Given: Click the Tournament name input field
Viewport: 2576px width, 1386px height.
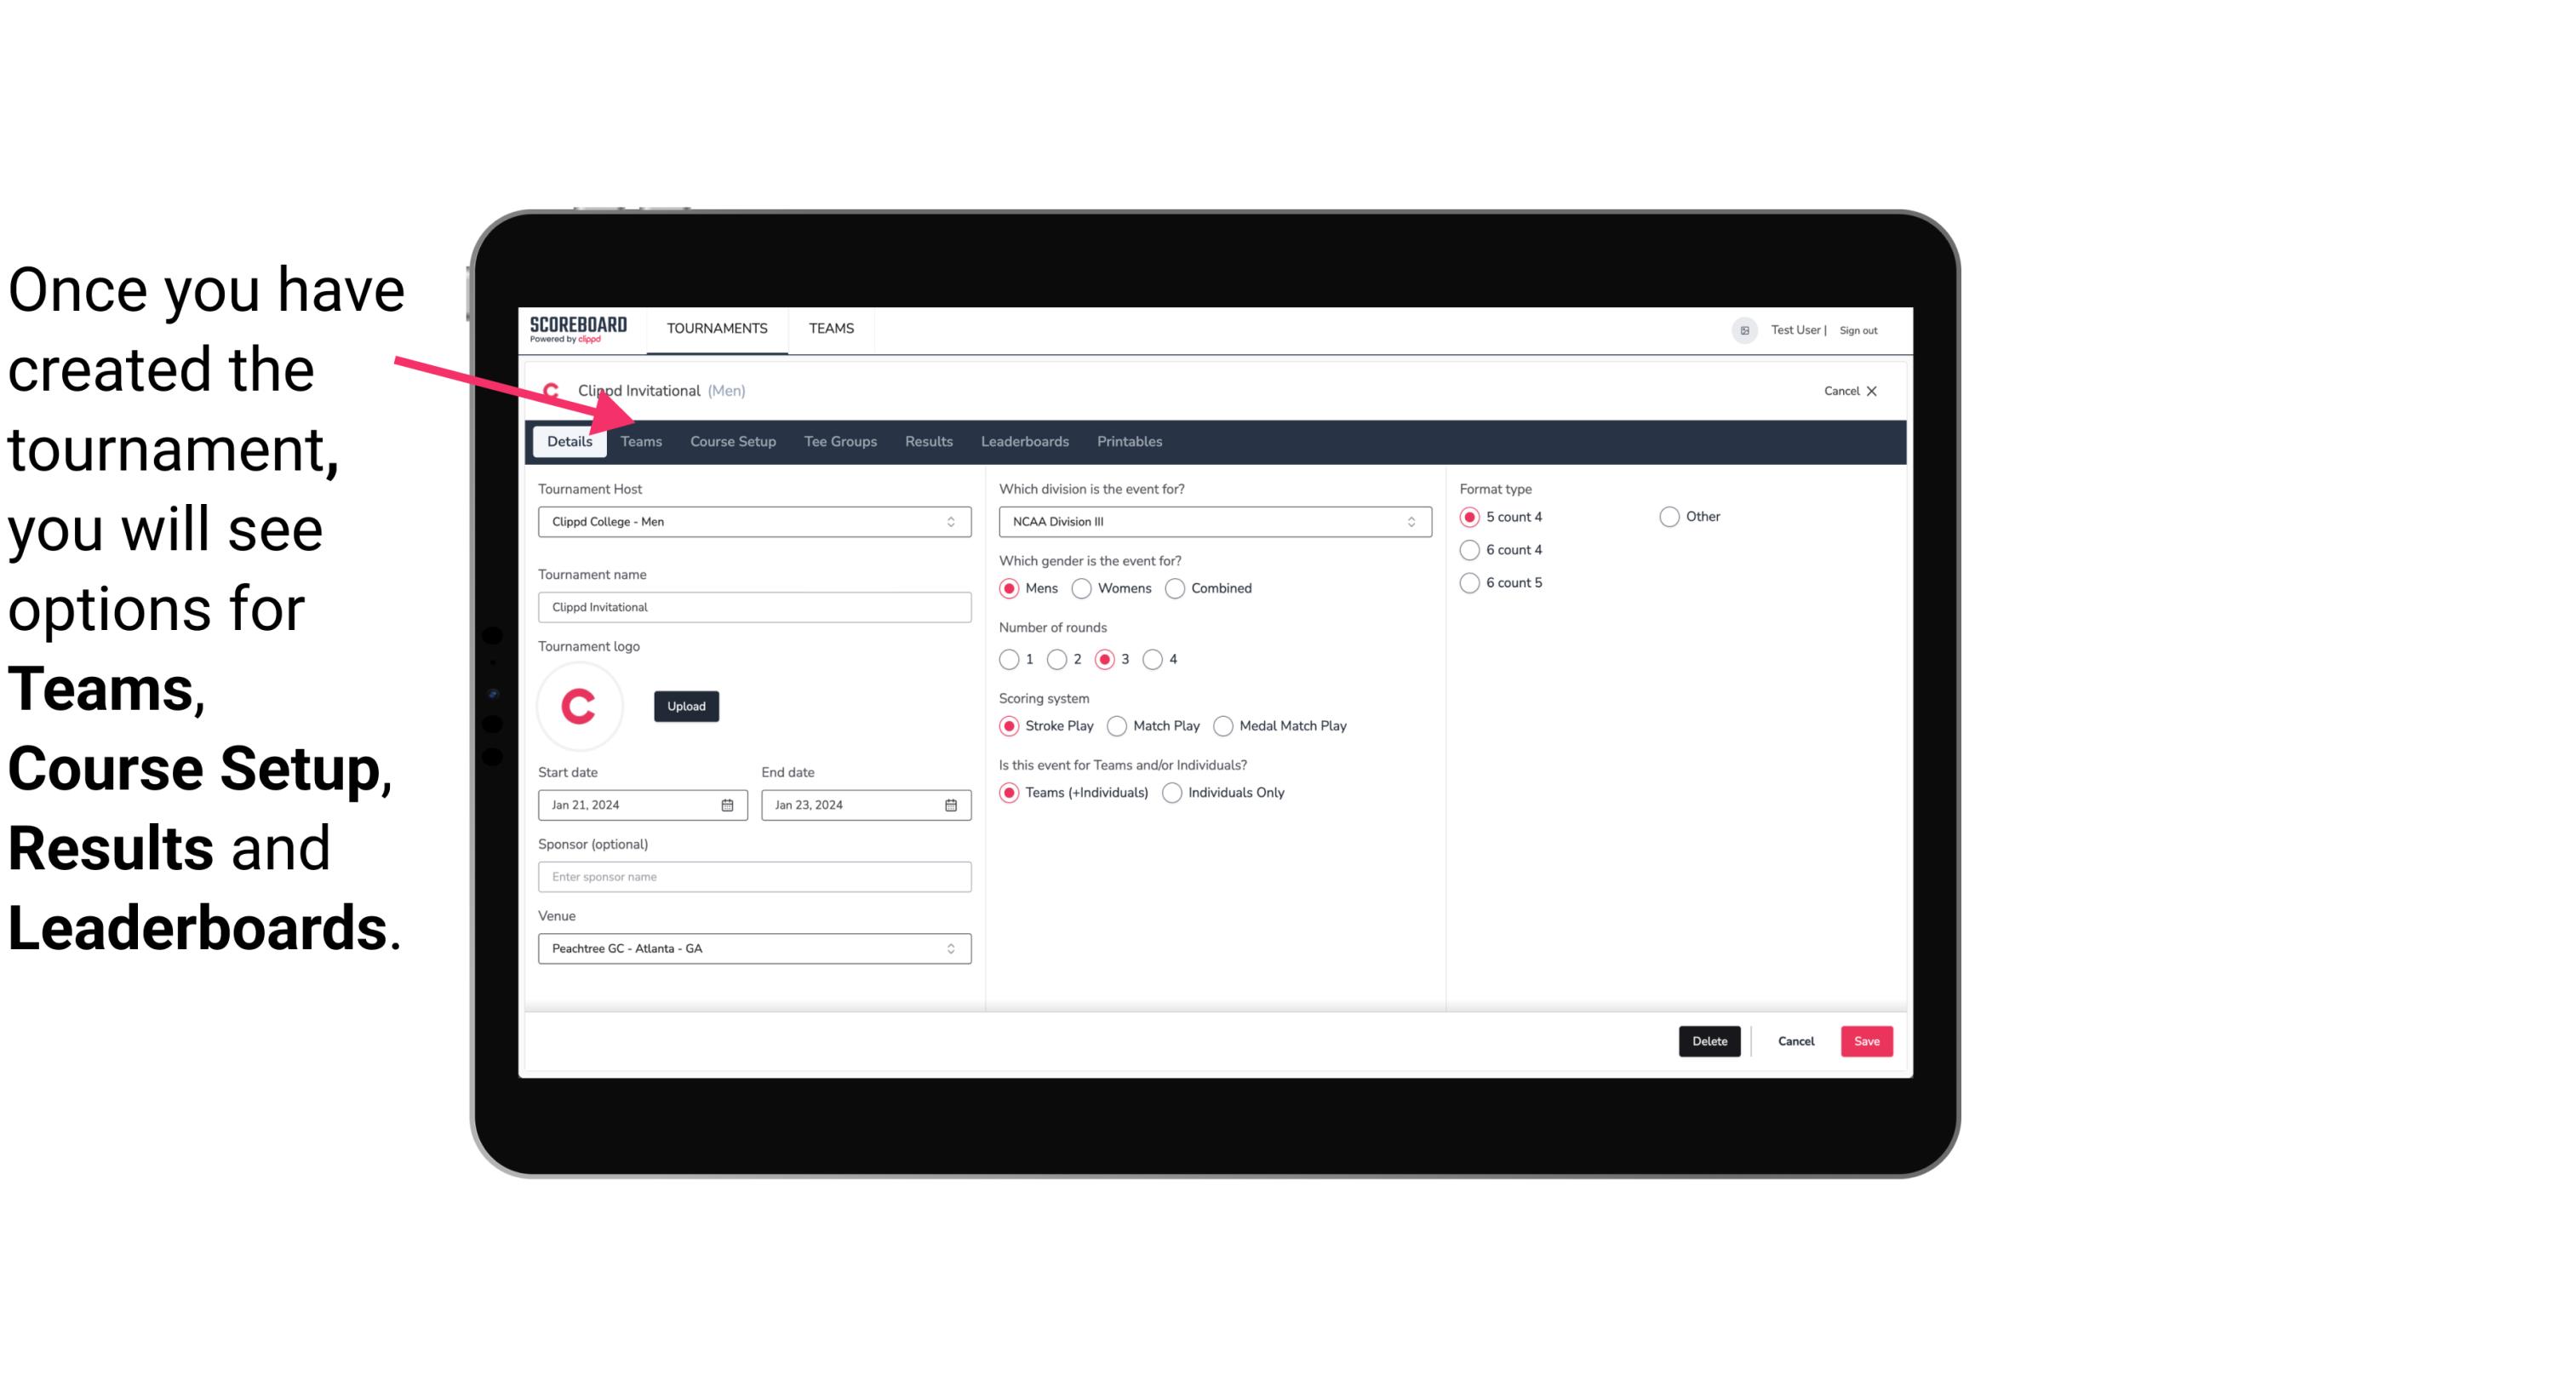Looking at the screenshot, I should pos(754,608).
